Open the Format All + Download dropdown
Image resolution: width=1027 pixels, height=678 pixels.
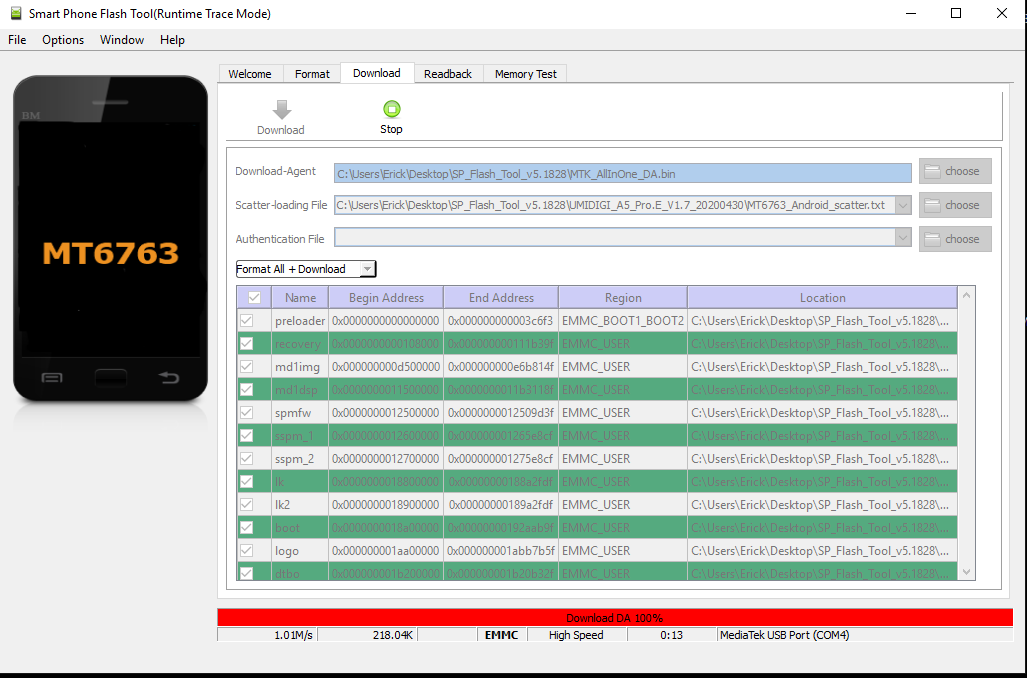pyautogui.click(x=306, y=269)
